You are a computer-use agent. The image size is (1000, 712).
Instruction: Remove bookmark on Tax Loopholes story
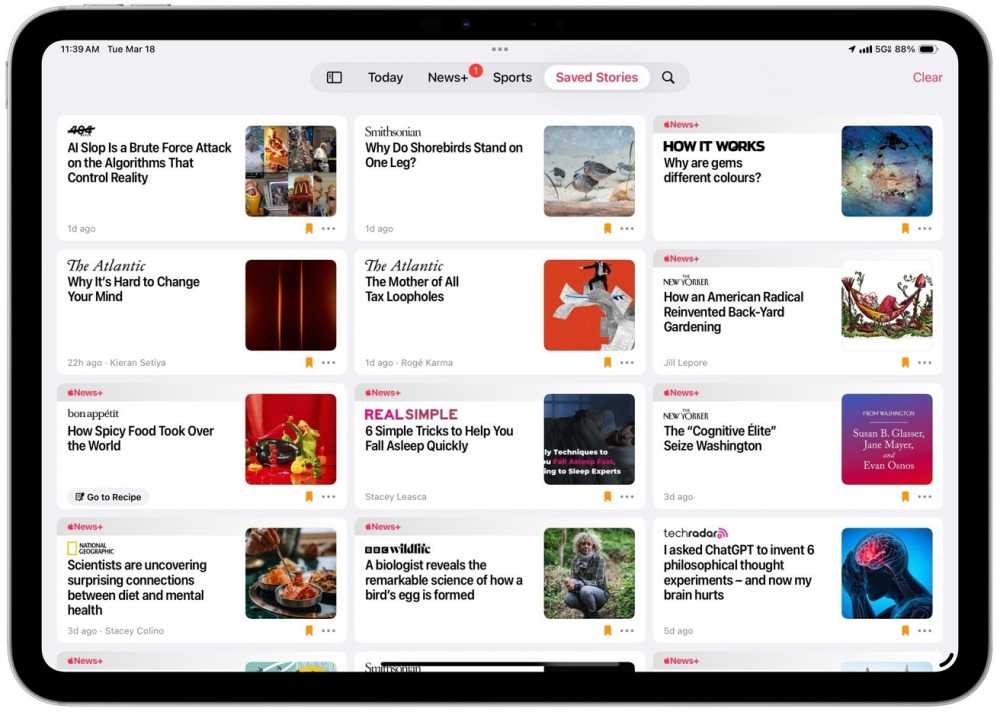point(607,362)
